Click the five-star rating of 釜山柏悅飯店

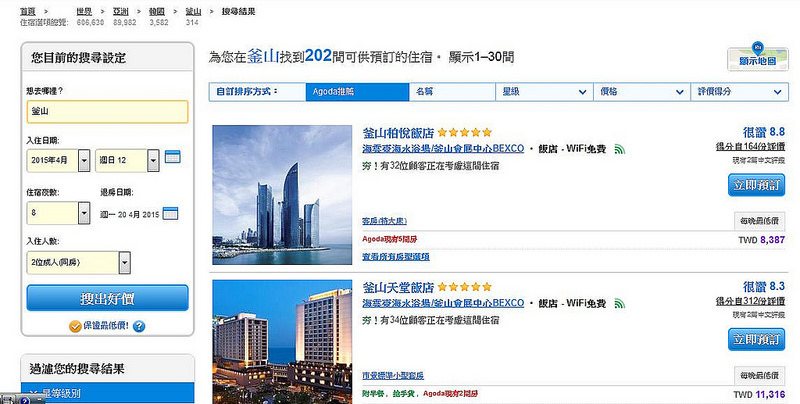tap(464, 133)
